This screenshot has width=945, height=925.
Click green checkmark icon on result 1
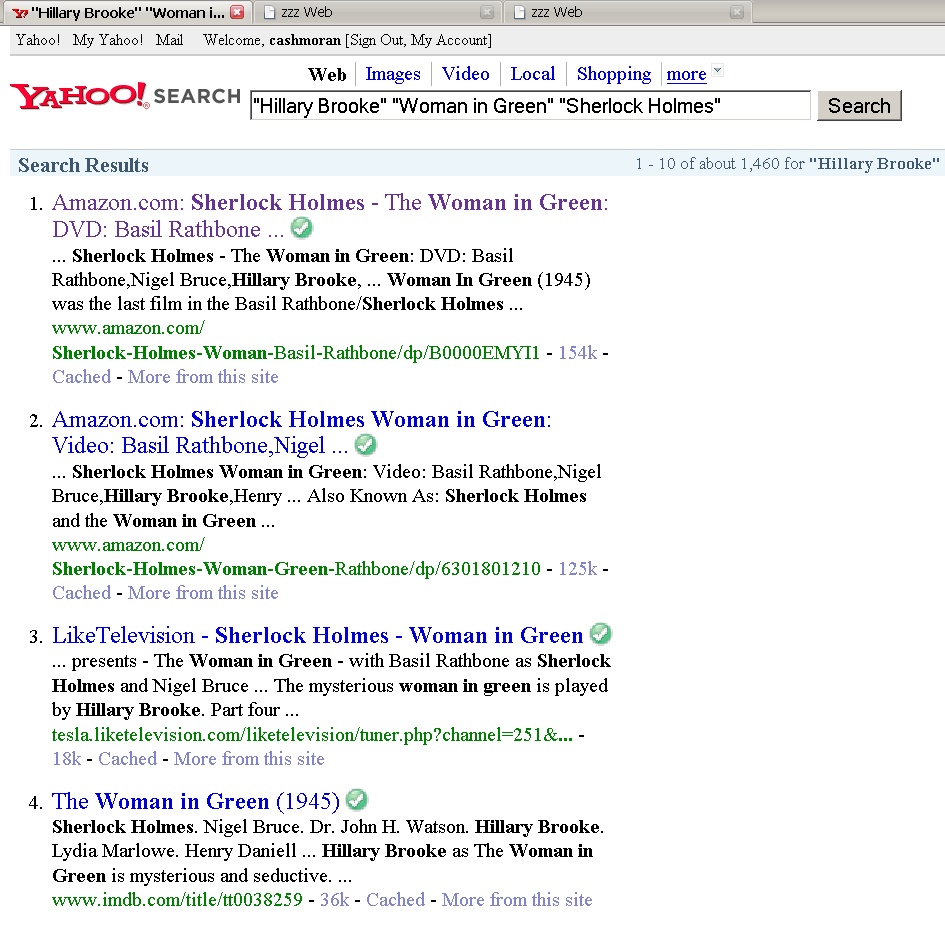point(301,228)
